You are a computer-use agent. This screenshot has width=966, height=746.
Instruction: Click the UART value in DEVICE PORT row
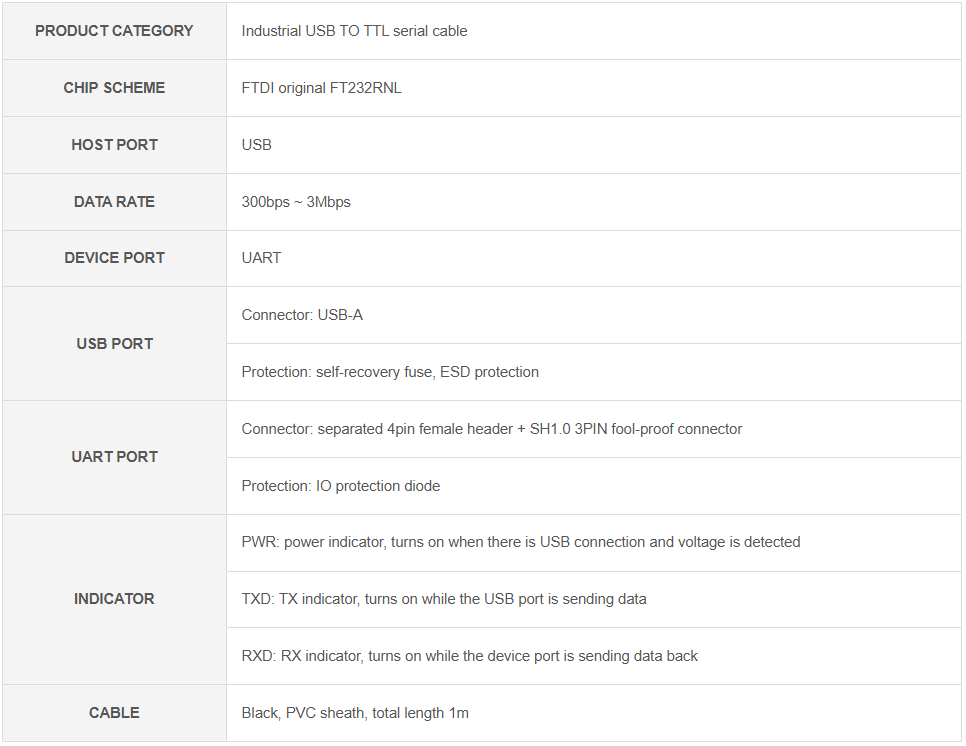[x=261, y=258]
